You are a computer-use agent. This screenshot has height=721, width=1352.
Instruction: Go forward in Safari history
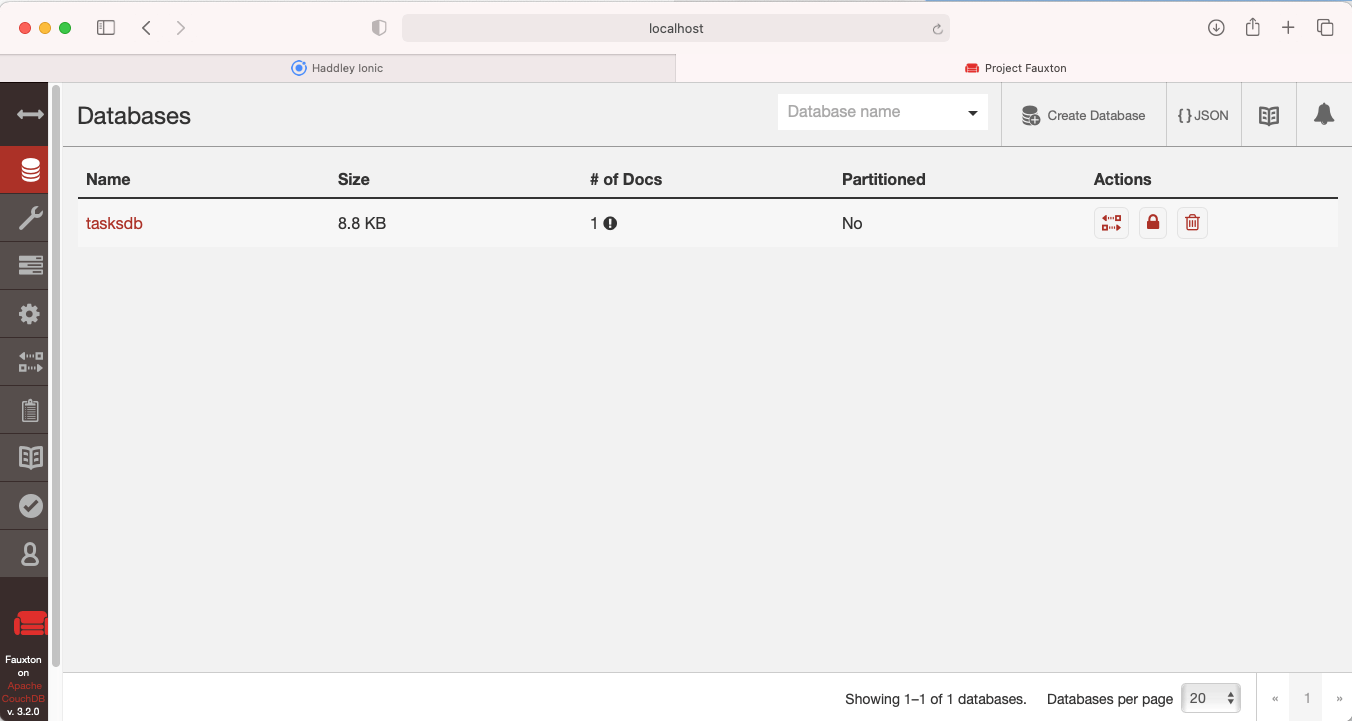click(181, 28)
